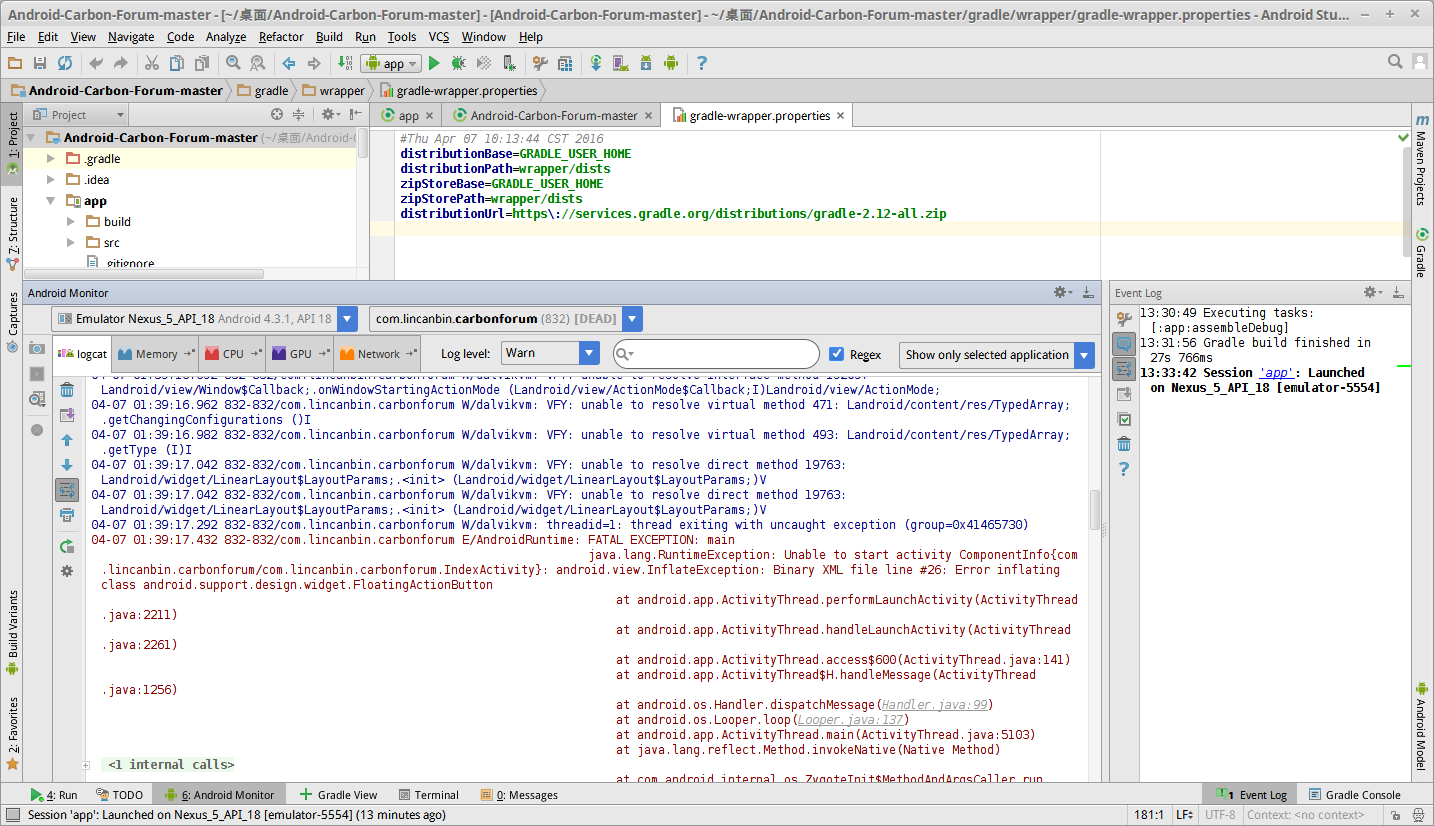
Task: Toggle the Gradle tool window side tab
Action: (1421, 254)
